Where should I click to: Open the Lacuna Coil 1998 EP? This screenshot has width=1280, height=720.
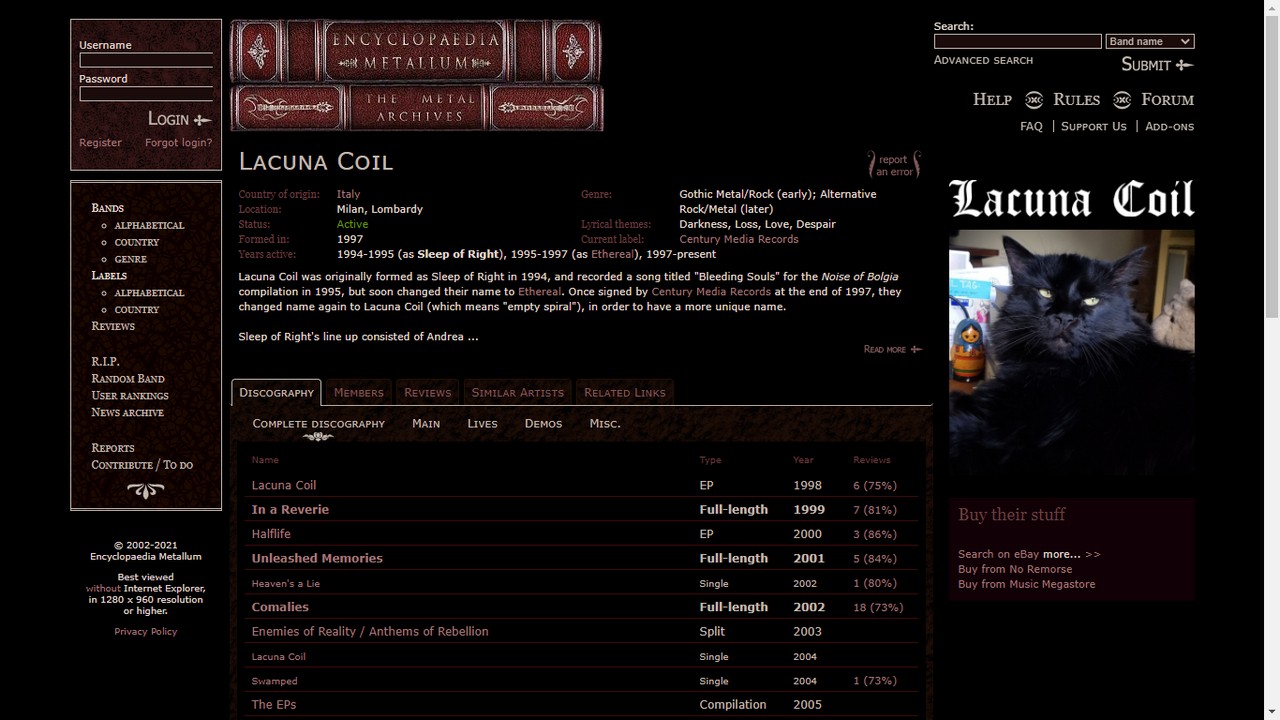[x=284, y=486]
